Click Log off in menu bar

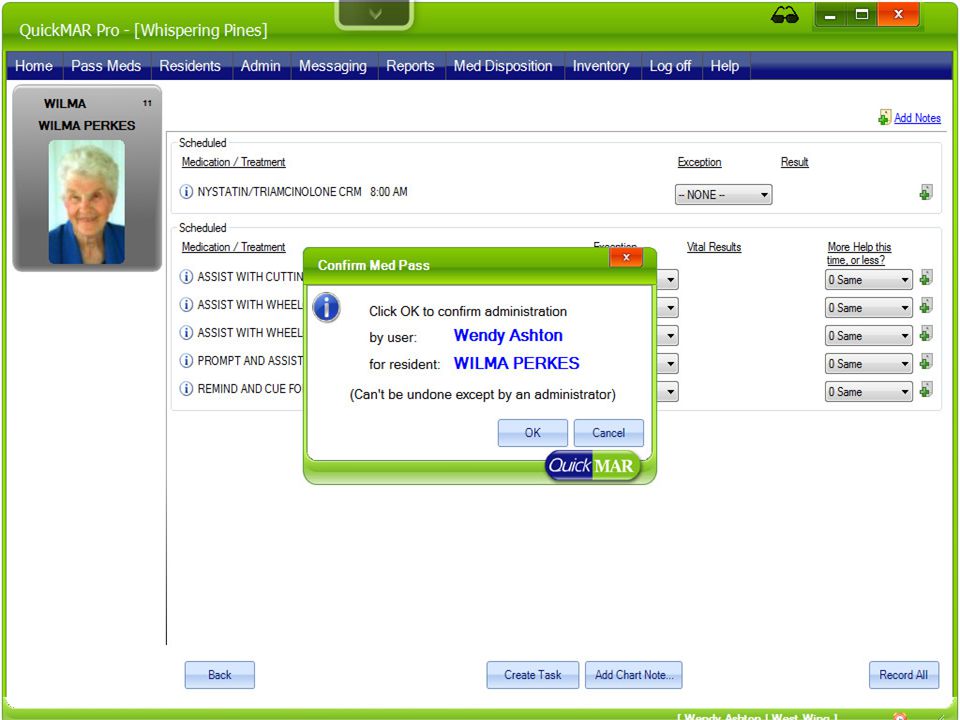(x=670, y=66)
